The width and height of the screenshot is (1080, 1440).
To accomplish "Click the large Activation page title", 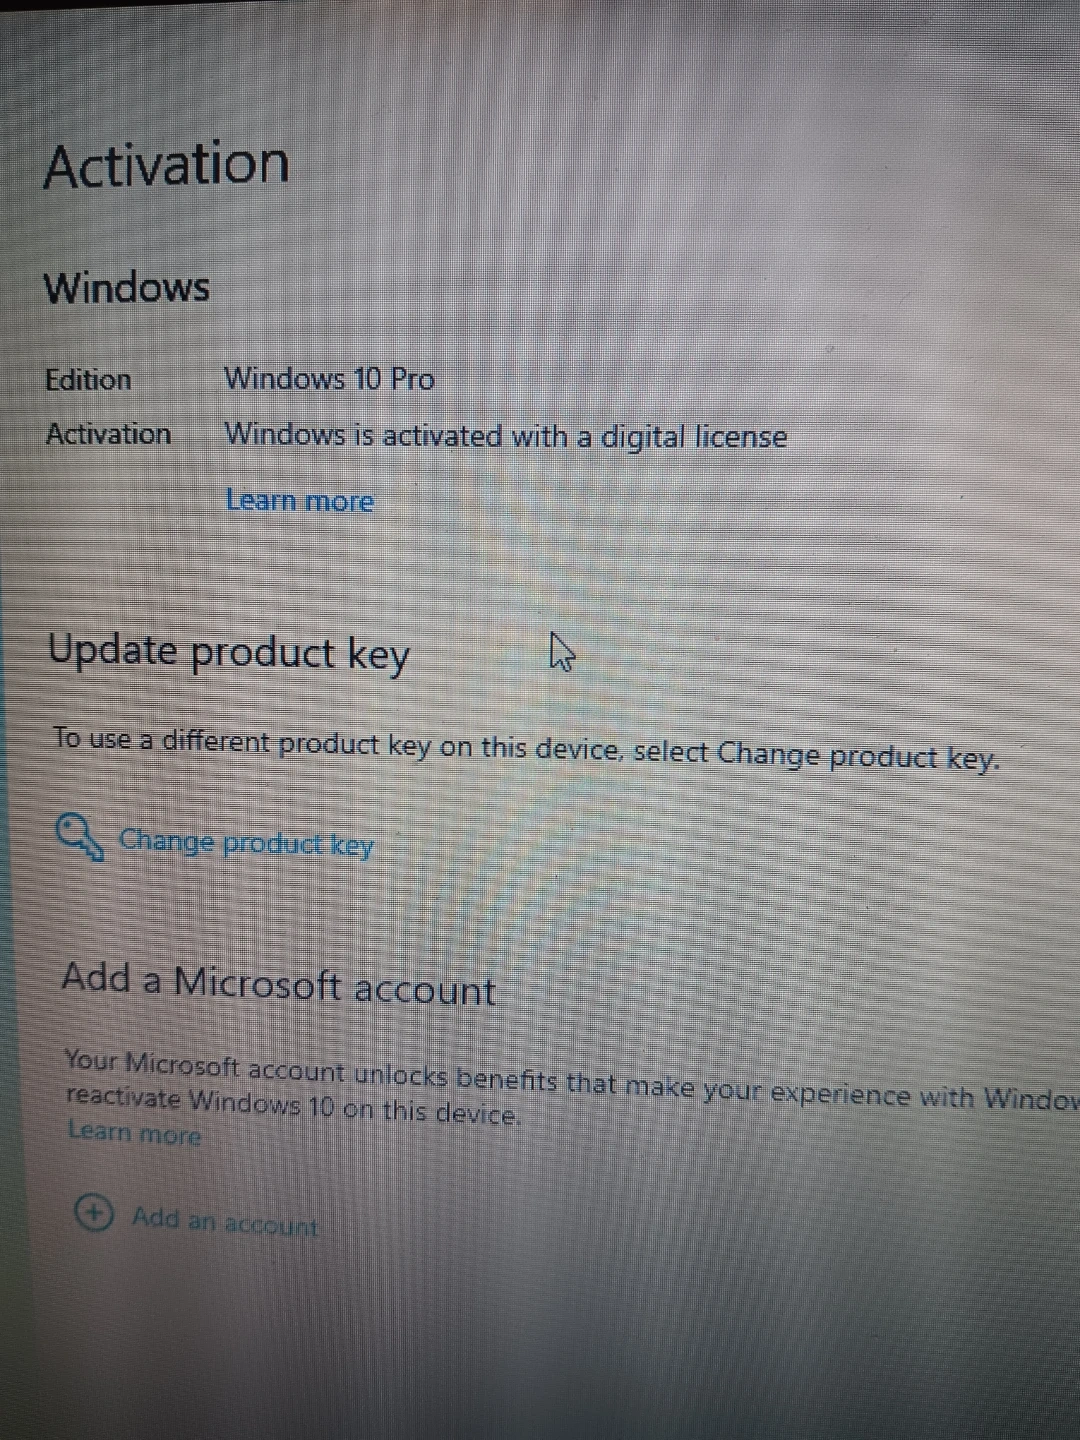I will click(x=167, y=165).
